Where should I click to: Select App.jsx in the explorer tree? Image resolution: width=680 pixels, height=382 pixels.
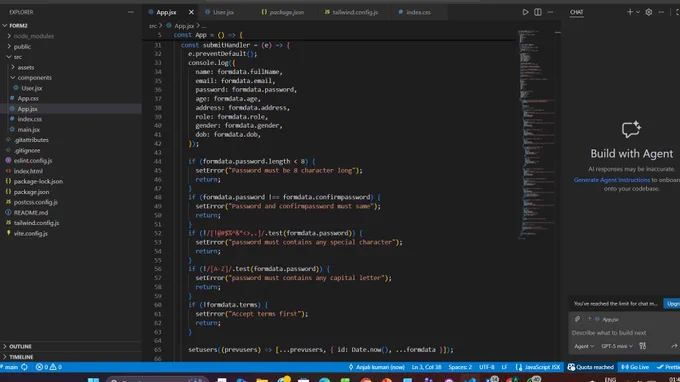(27, 109)
